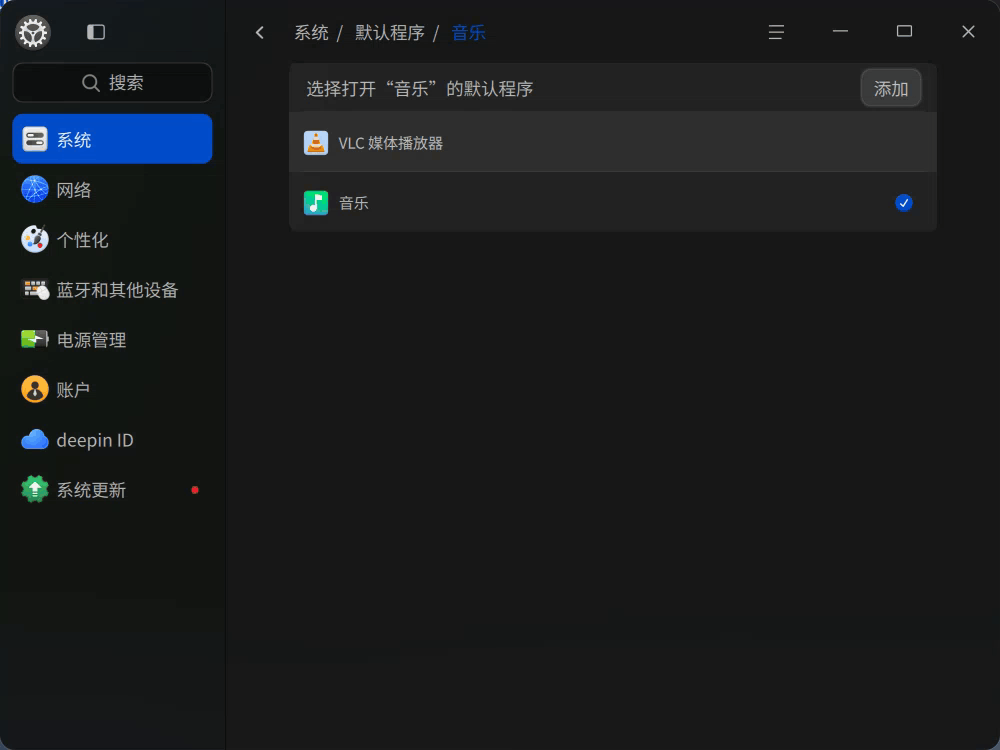Click the 账户 user icon
The height and width of the screenshot is (750, 1000).
[34, 390]
